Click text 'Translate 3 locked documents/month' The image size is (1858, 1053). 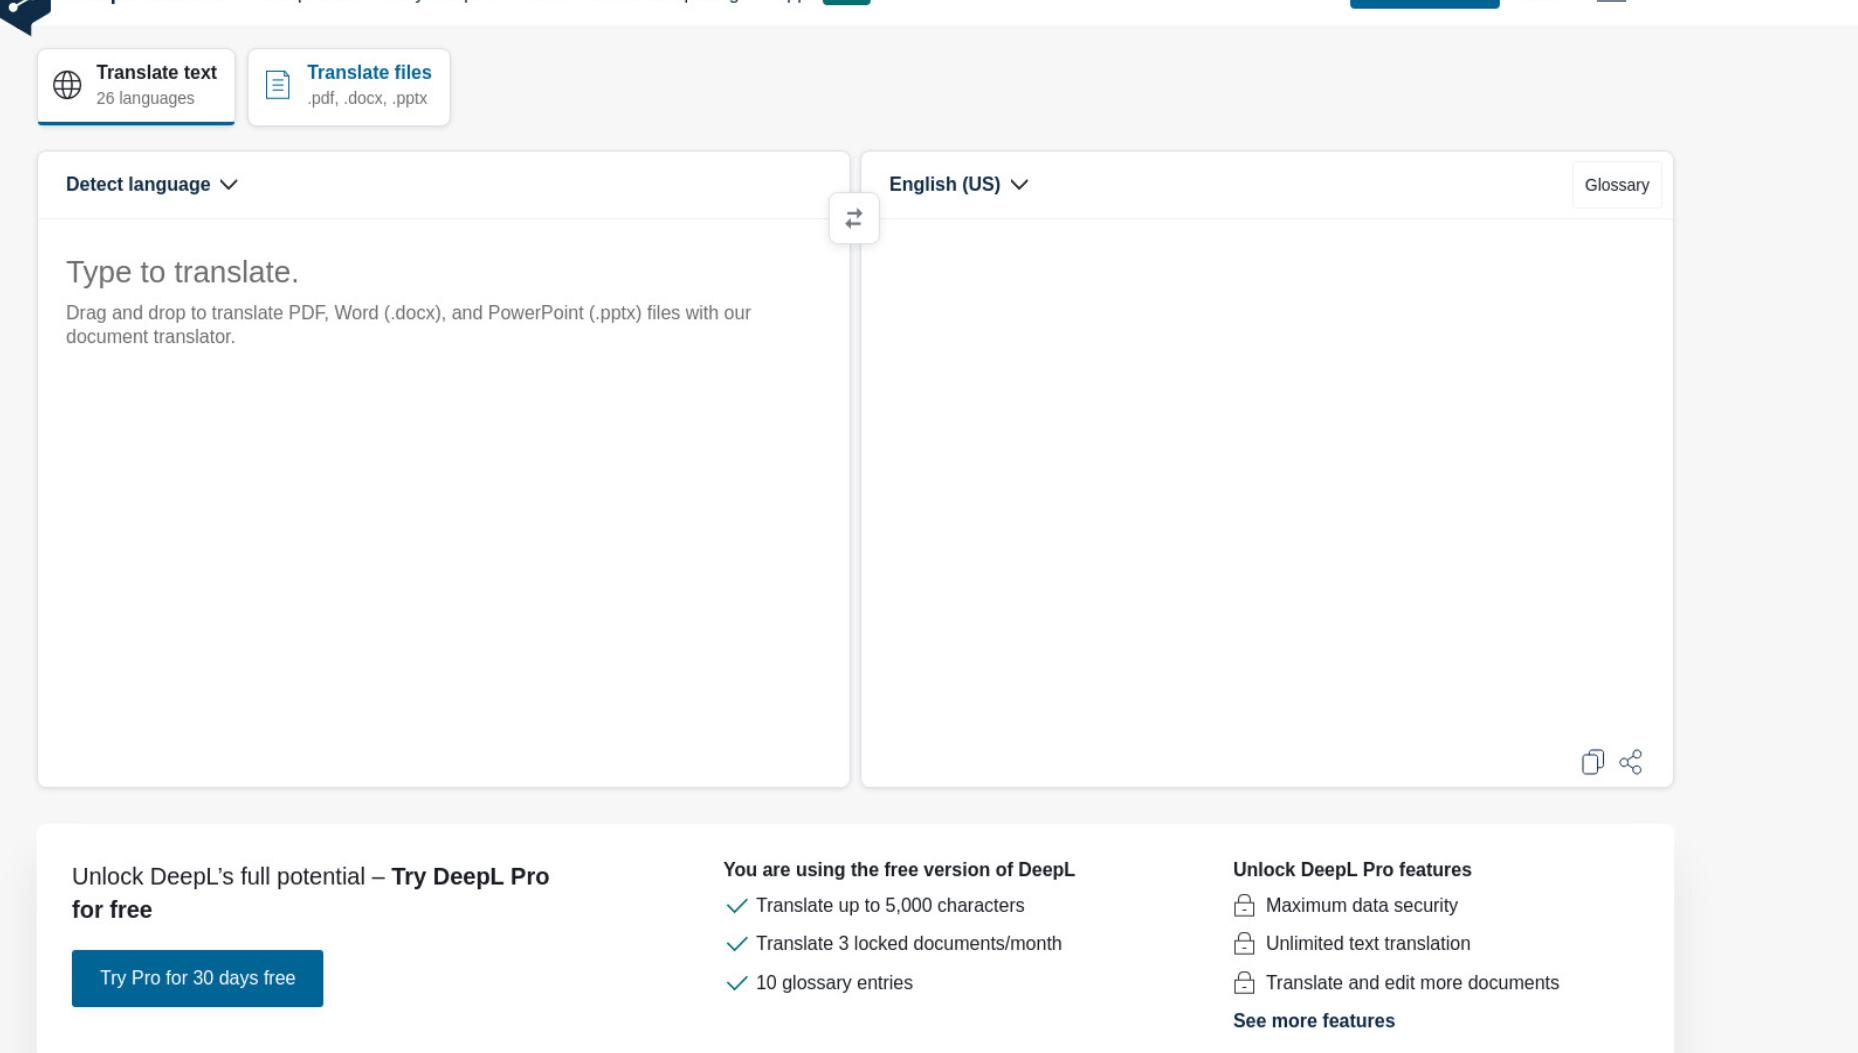908,943
